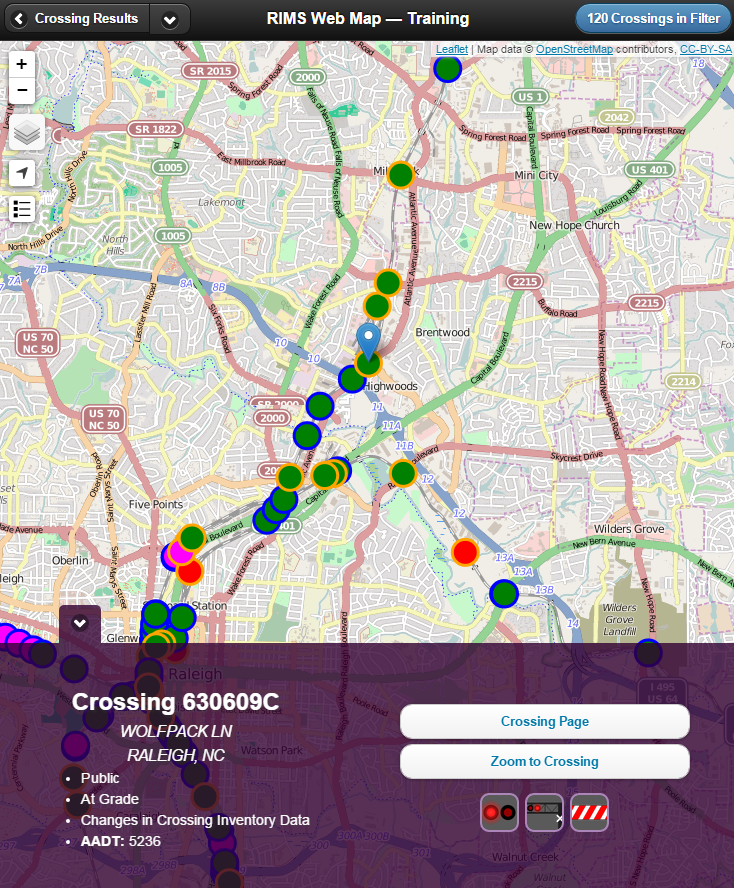The width and height of the screenshot is (734, 888).
Task: Open the OpenStreetMap link
Action: click(574, 49)
